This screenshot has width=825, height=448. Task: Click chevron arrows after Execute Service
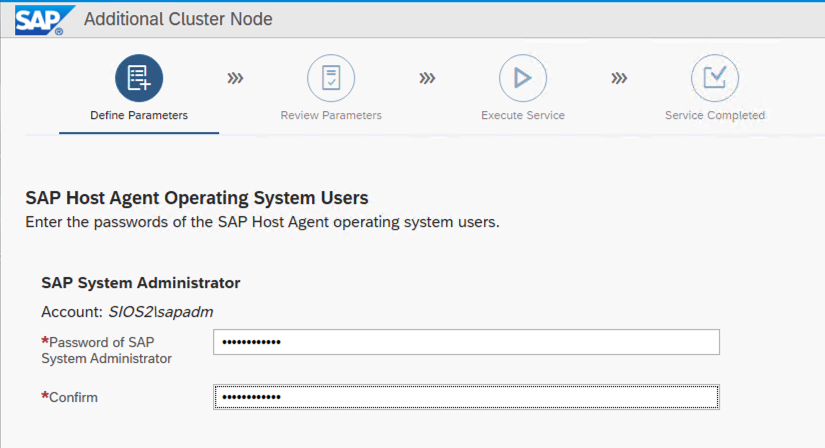(x=619, y=78)
